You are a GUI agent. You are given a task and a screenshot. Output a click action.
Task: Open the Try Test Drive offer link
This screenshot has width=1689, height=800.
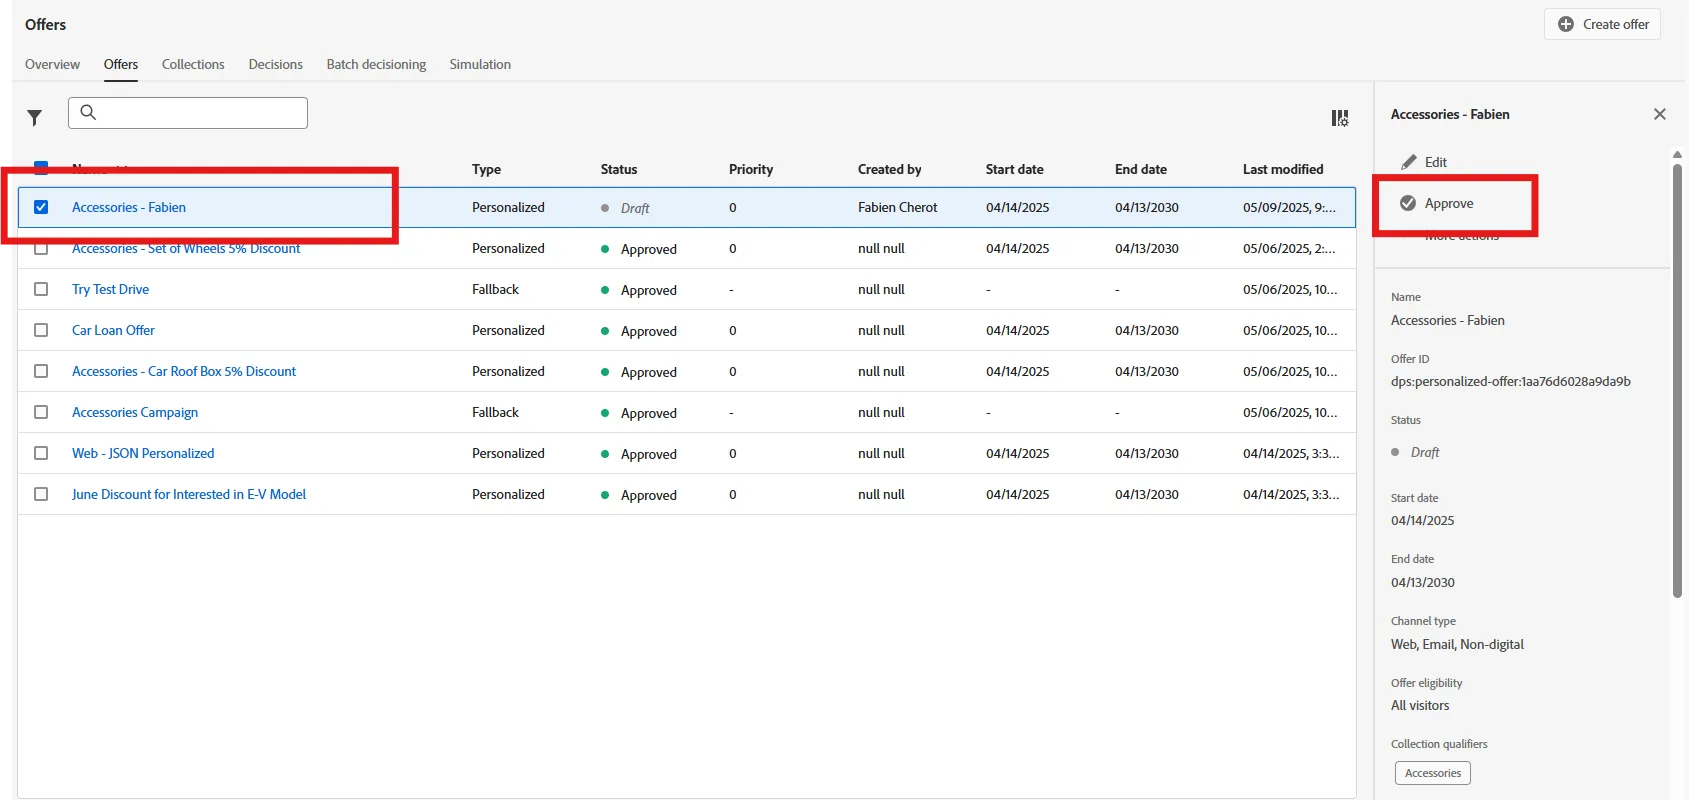110,289
